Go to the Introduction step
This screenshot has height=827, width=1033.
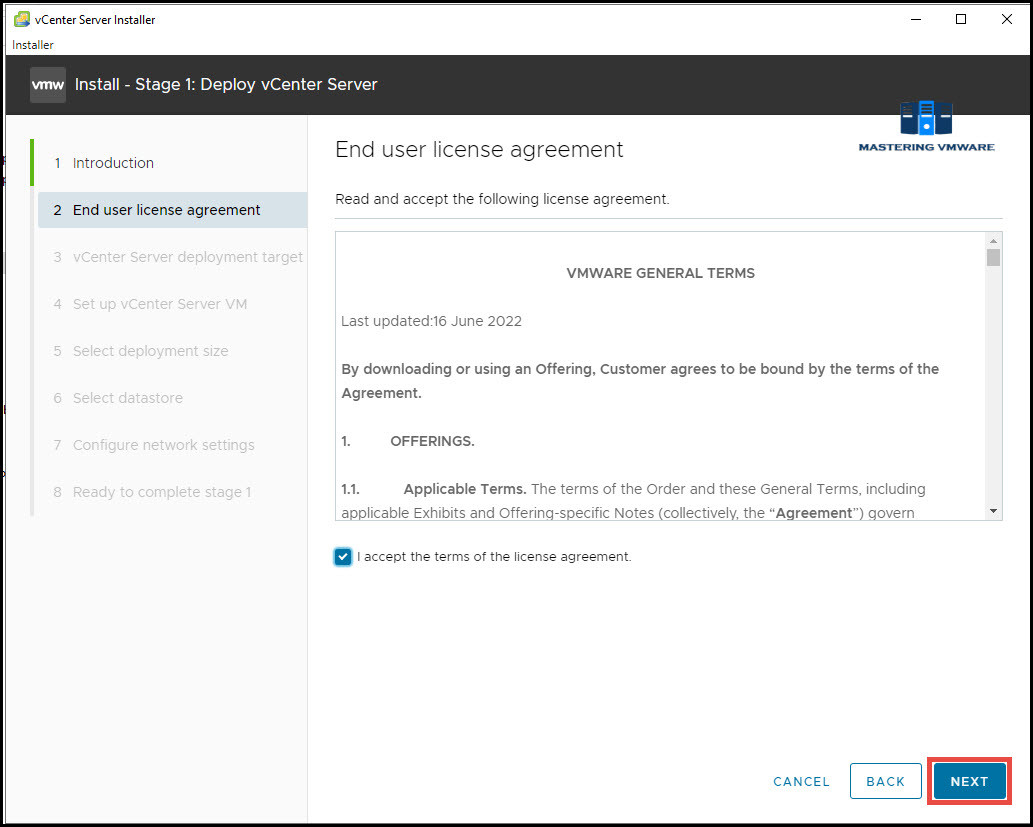tap(113, 163)
